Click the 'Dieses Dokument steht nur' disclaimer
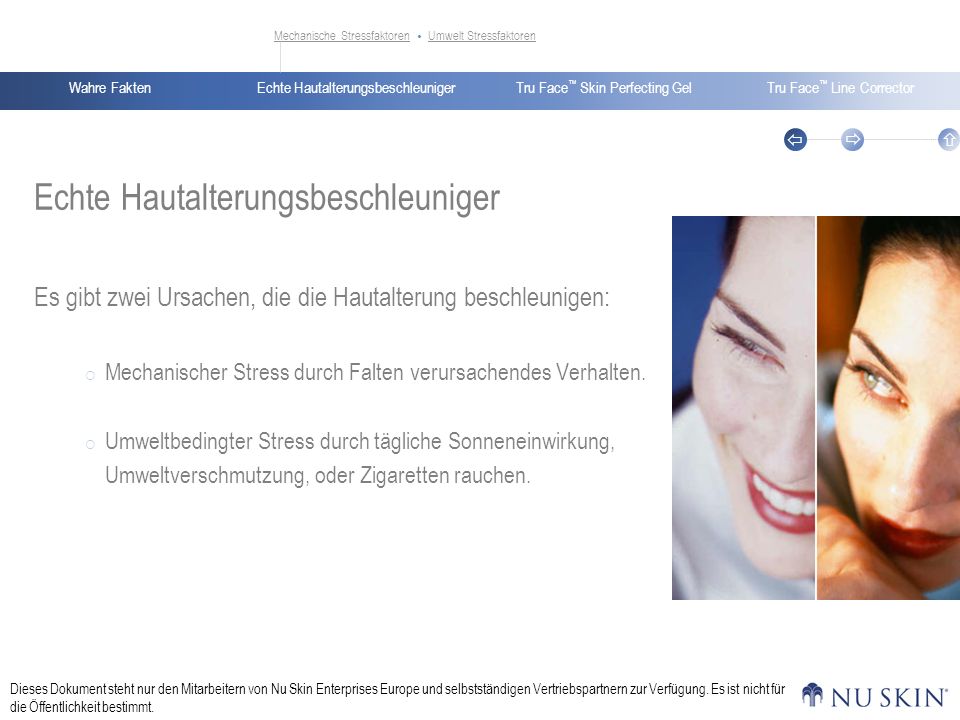This screenshot has height=720, width=960. pyautogui.click(x=397, y=697)
